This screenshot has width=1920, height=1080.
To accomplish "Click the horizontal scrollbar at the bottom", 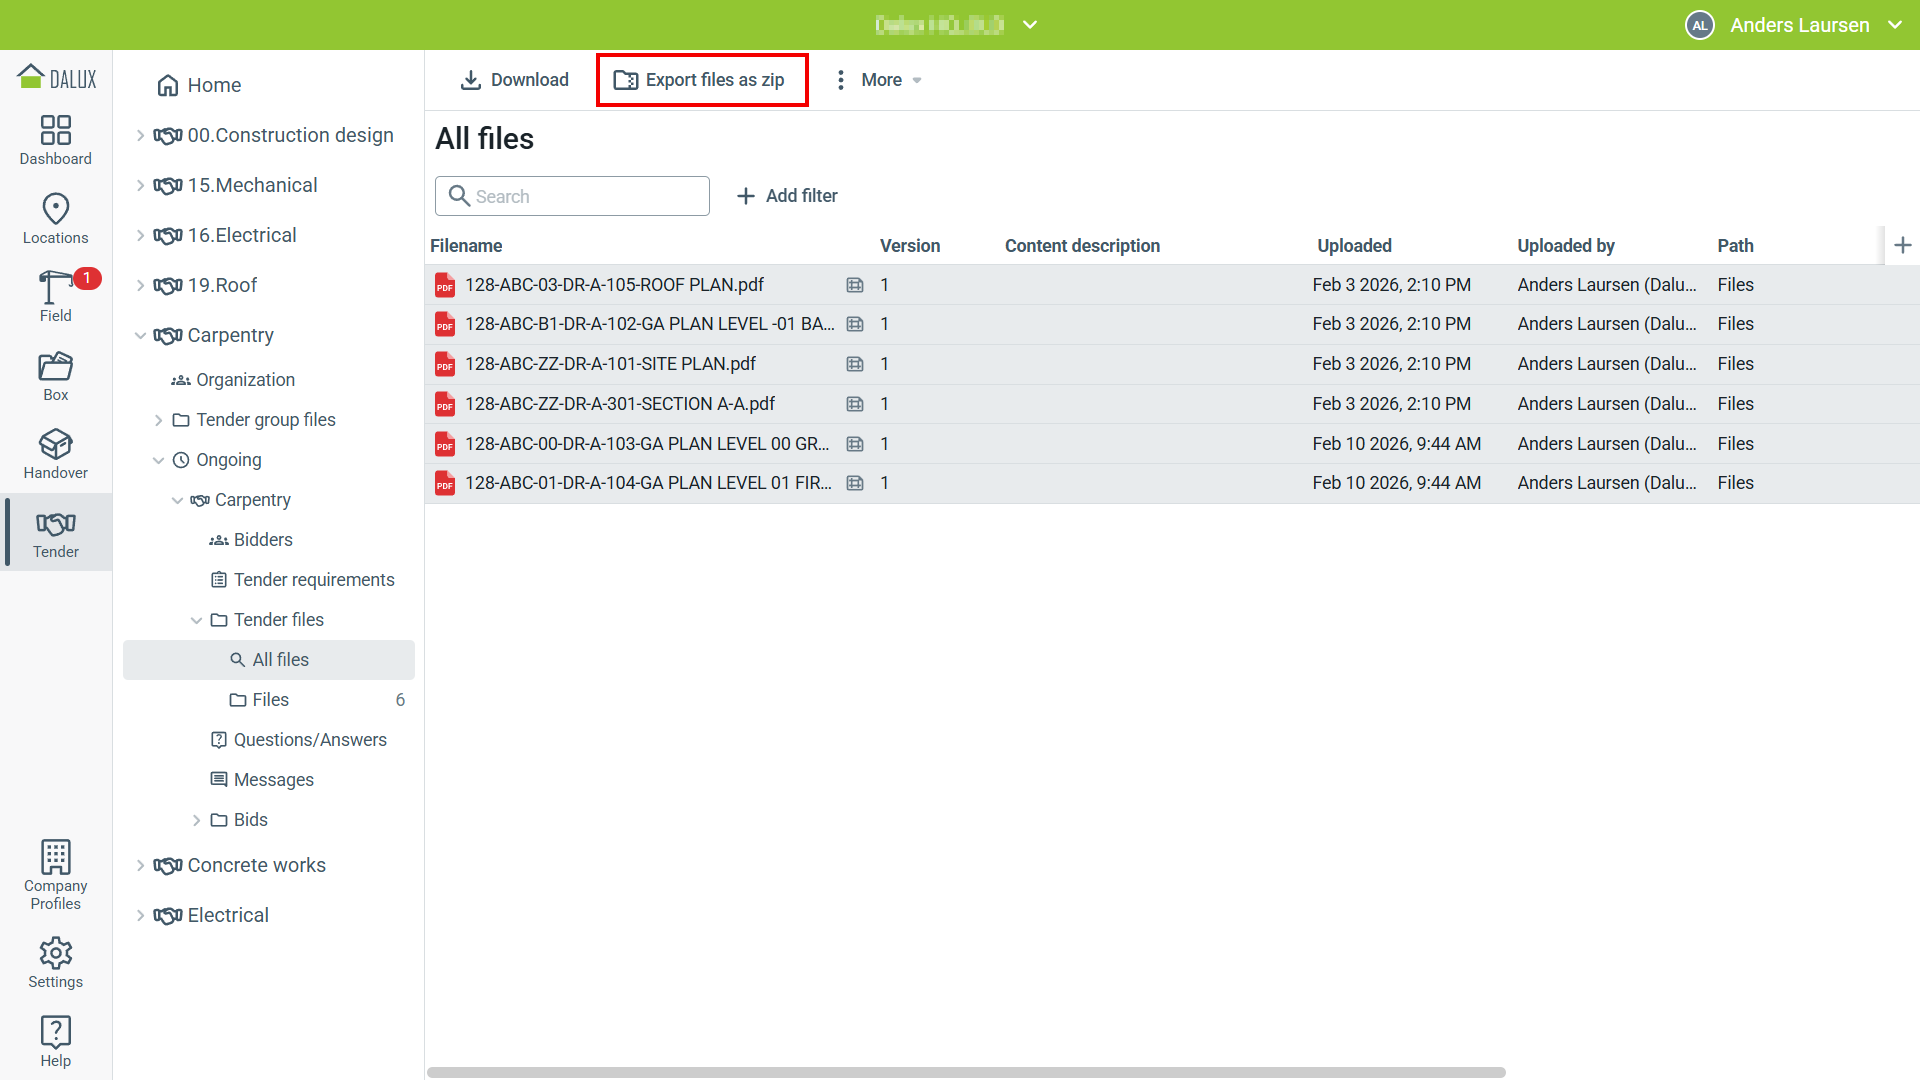I will click(x=966, y=1072).
